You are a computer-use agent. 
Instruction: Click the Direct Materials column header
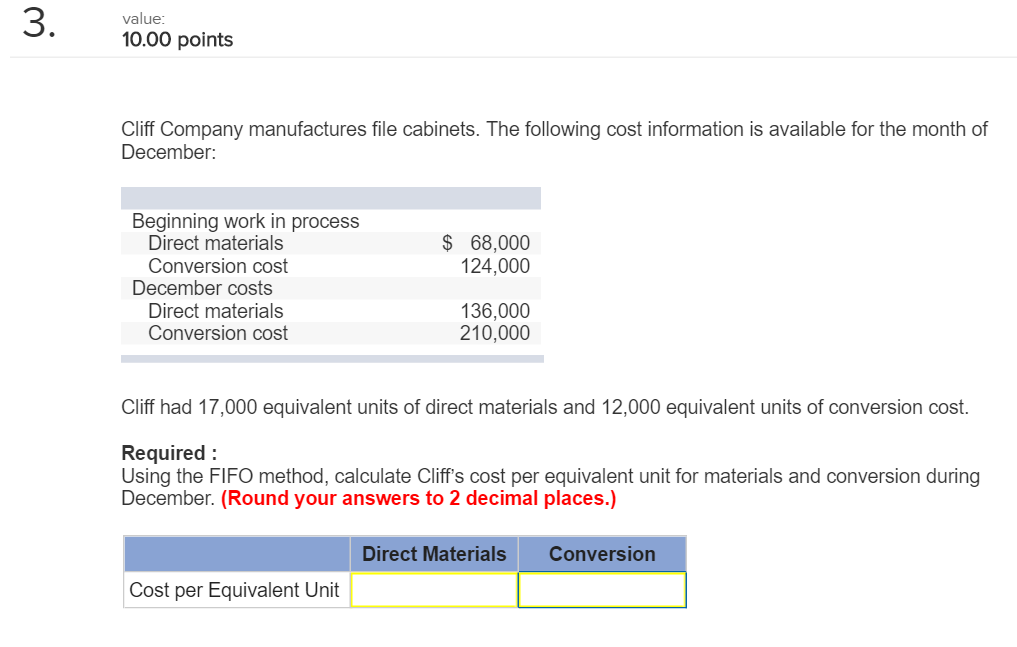click(434, 553)
